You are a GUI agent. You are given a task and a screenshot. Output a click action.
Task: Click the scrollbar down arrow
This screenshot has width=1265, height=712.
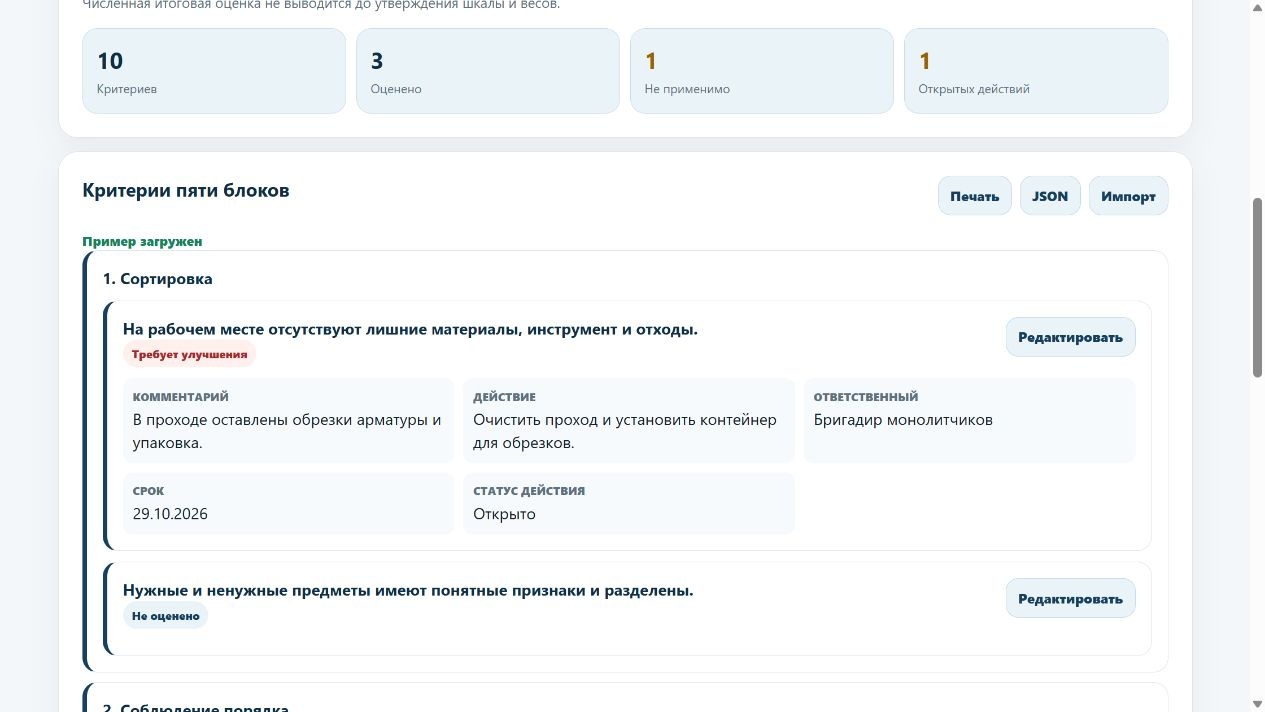coord(1258,704)
